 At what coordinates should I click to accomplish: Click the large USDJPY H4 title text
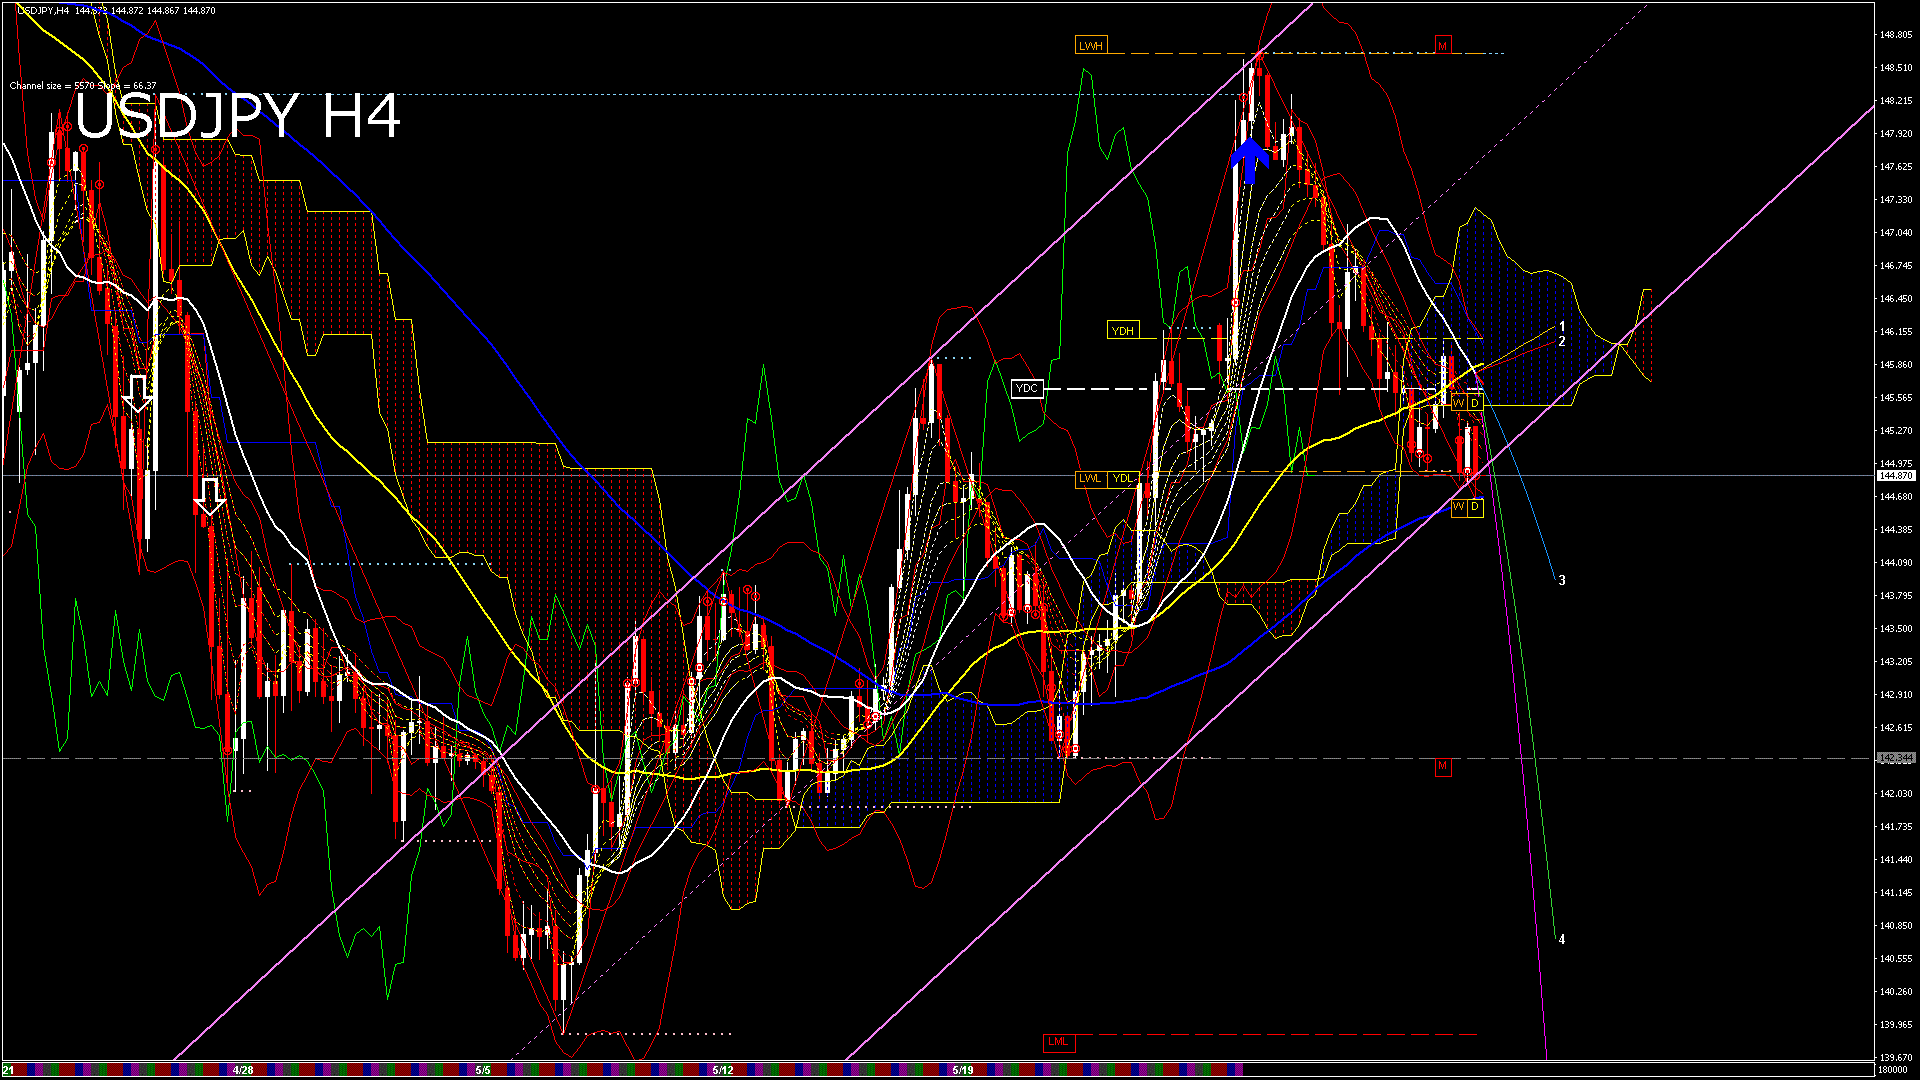(238, 117)
